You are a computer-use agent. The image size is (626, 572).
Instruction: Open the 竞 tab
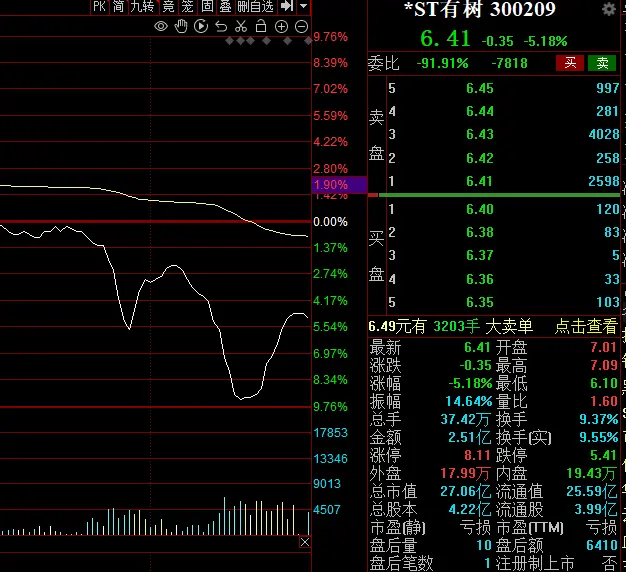tap(168, 6)
